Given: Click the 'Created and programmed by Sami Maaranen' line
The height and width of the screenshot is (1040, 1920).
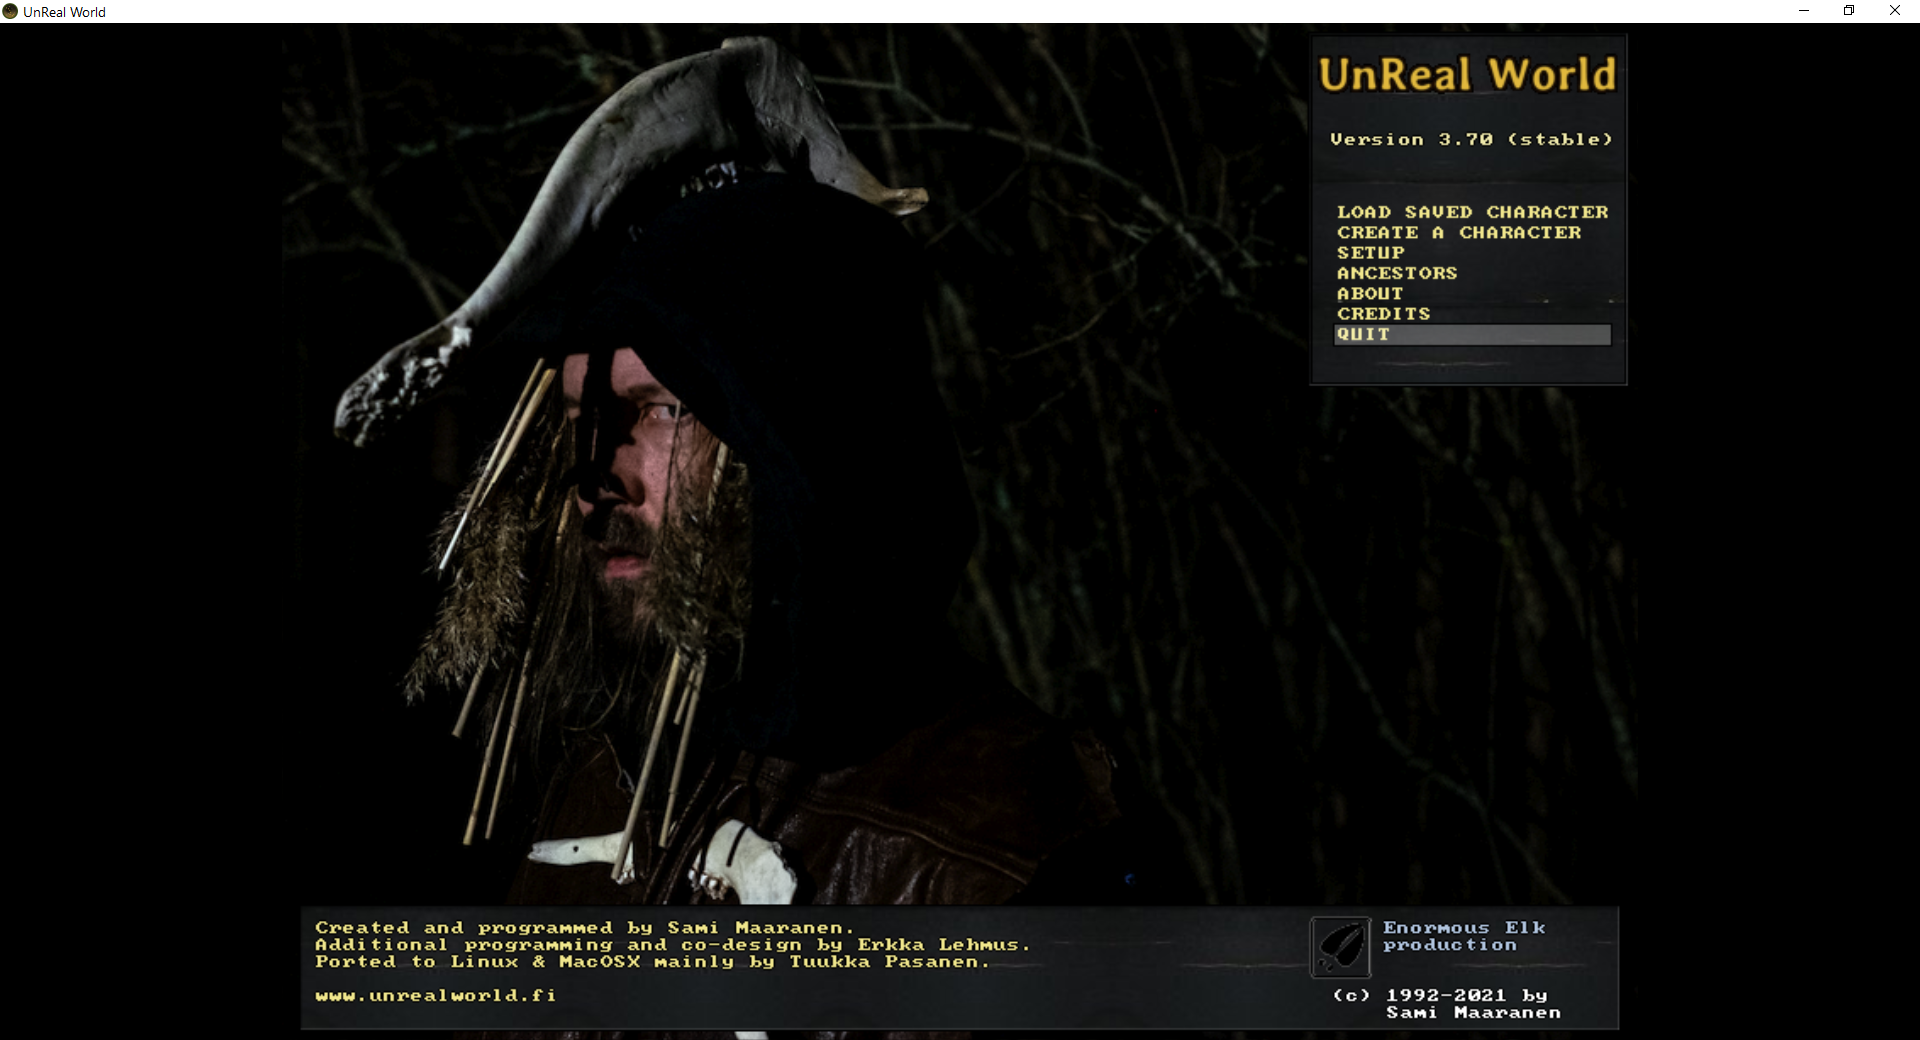Looking at the screenshot, I should (585, 928).
